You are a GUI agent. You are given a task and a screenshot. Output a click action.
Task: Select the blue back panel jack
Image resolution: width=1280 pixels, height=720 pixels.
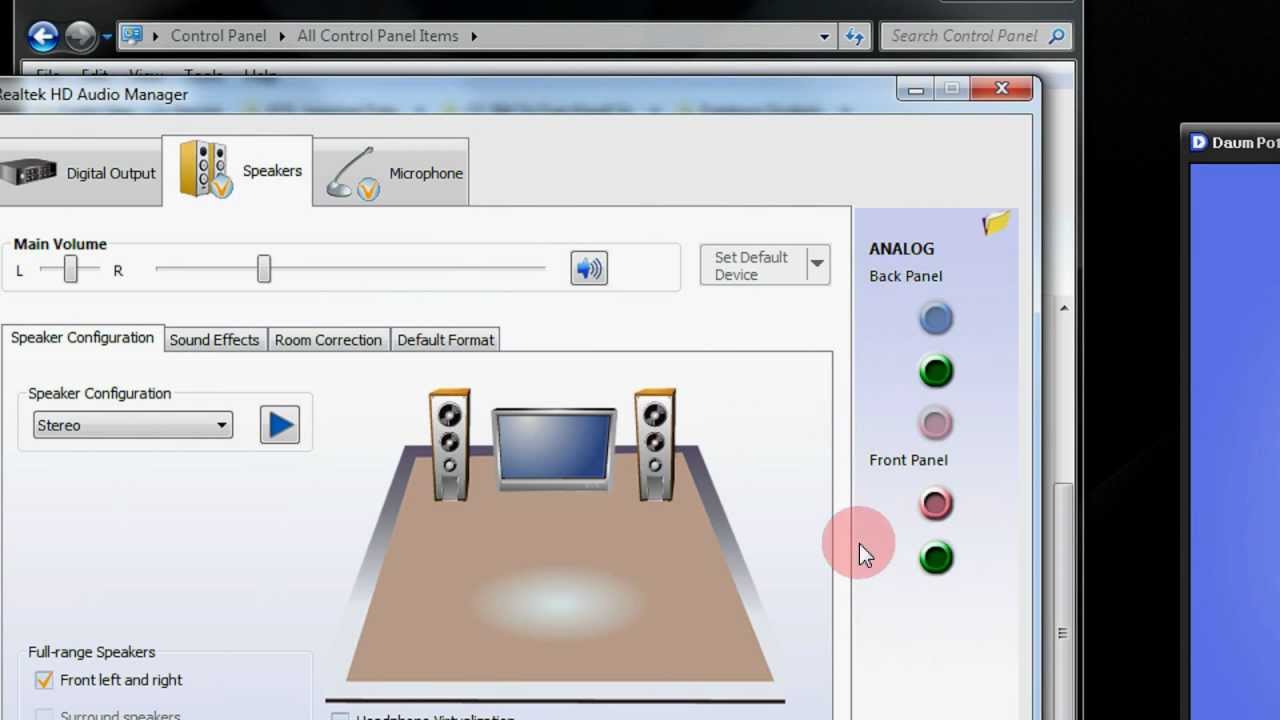click(936, 319)
